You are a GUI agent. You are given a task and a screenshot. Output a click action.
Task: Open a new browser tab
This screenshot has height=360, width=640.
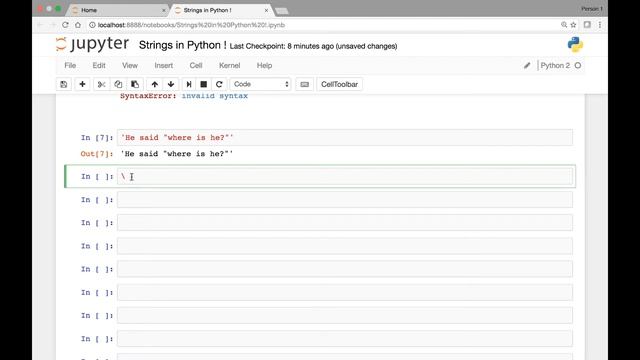click(x=282, y=11)
